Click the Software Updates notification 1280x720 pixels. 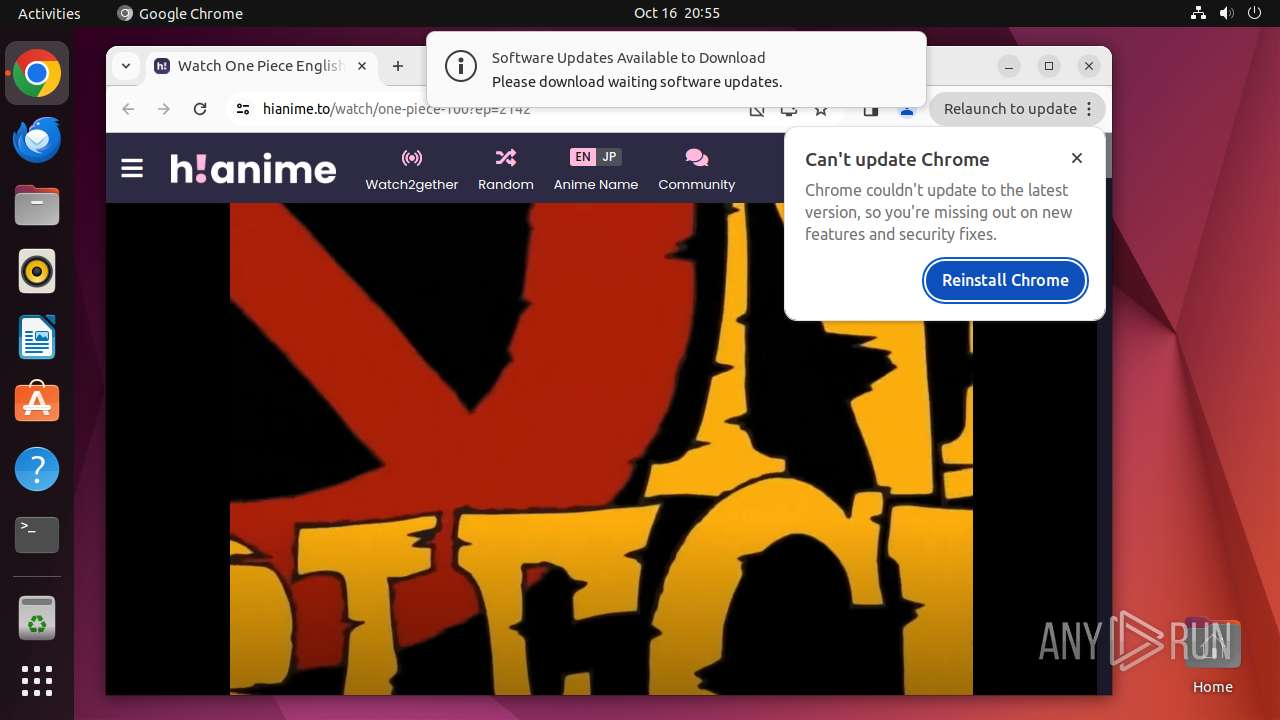pos(676,69)
